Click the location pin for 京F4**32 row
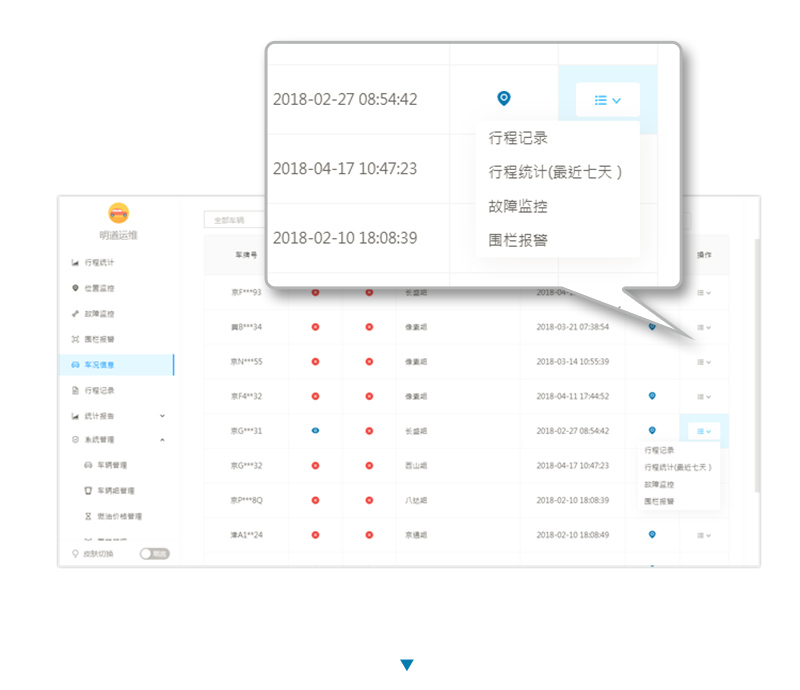800x690 pixels. [x=652, y=396]
